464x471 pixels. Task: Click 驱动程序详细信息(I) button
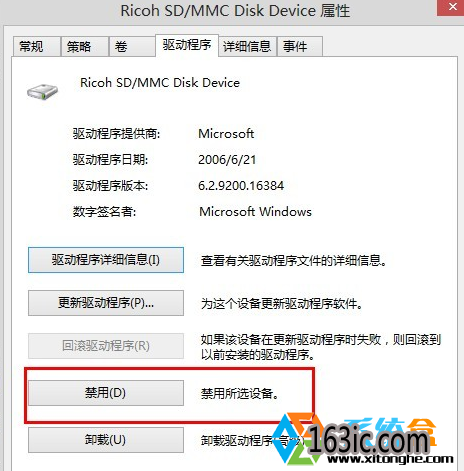pyautogui.click(x=106, y=260)
